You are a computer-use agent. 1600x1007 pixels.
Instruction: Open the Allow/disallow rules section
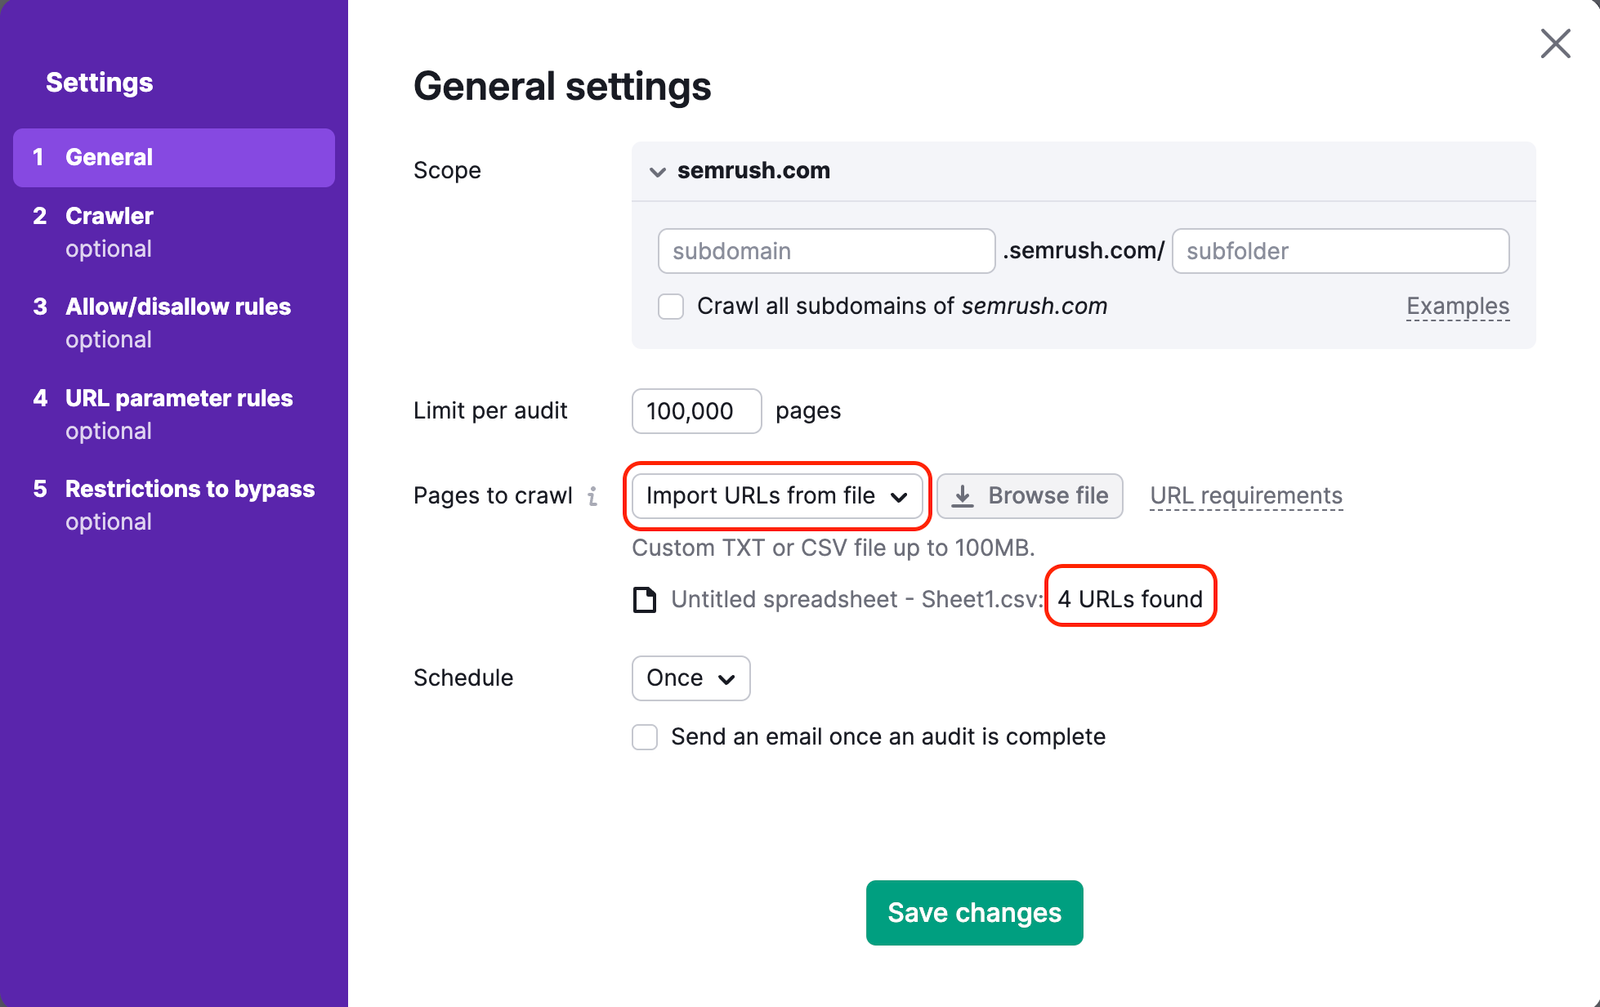click(178, 306)
